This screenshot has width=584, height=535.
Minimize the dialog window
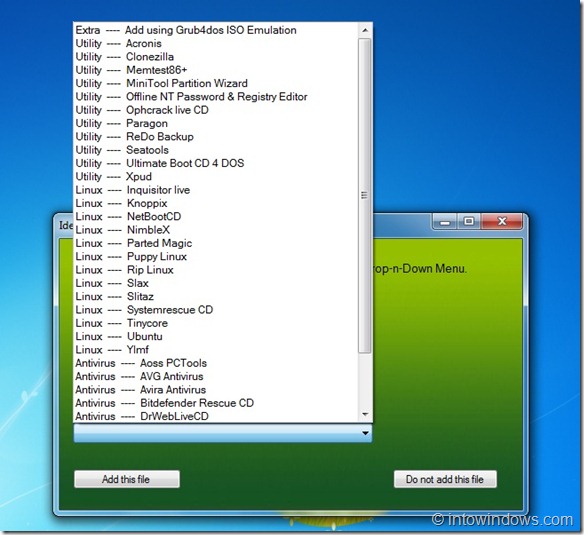[x=445, y=222]
